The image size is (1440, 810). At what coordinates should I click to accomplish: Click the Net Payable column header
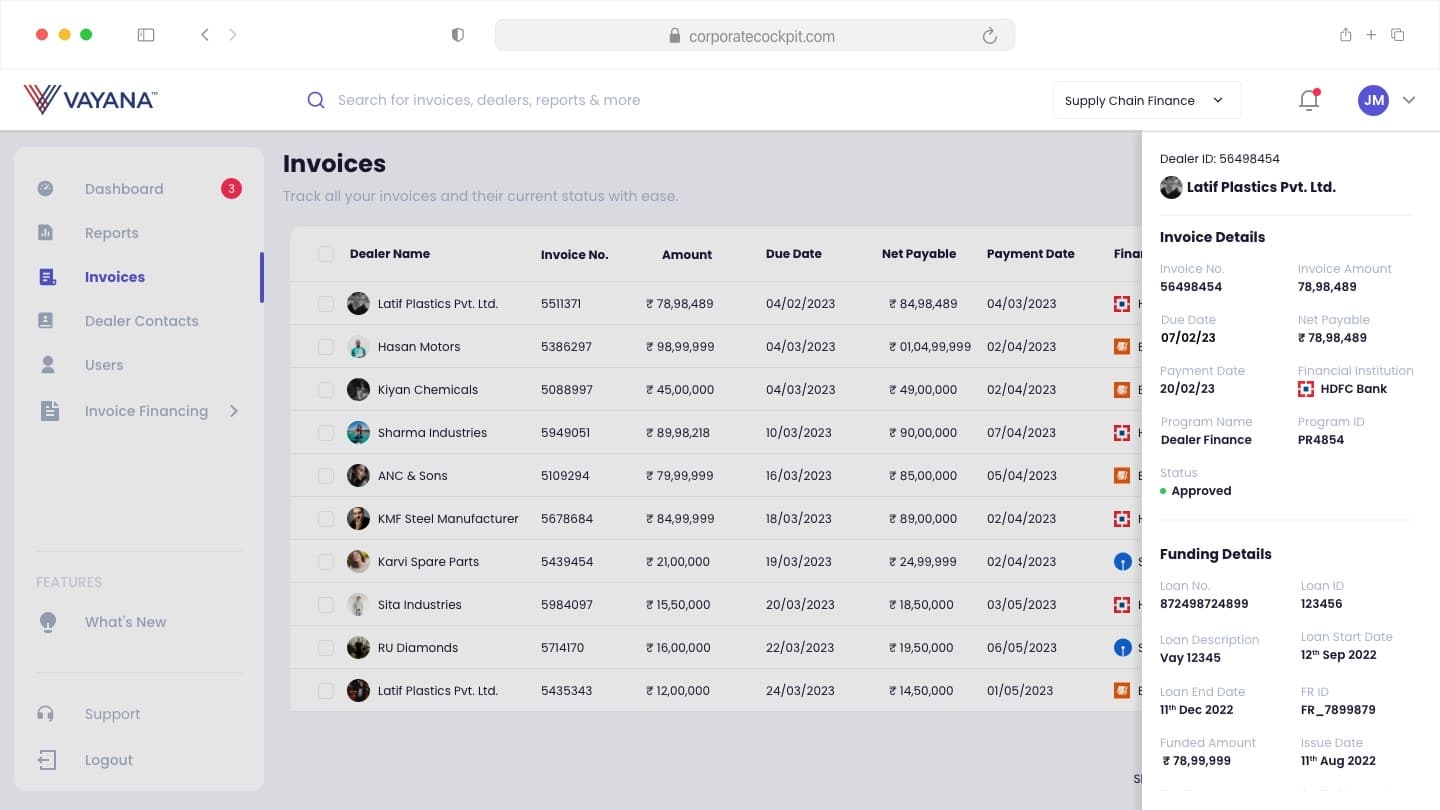tap(919, 254)
